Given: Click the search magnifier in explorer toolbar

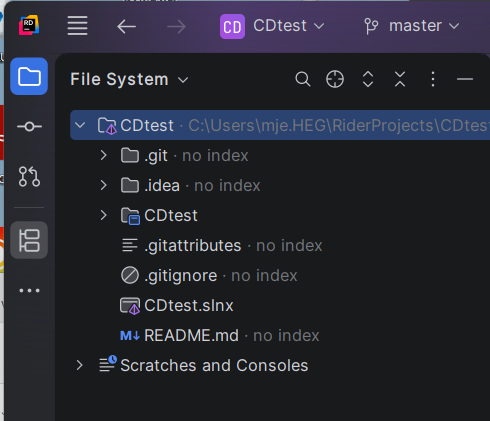Looking at the screenshot, I should (303, 79).
